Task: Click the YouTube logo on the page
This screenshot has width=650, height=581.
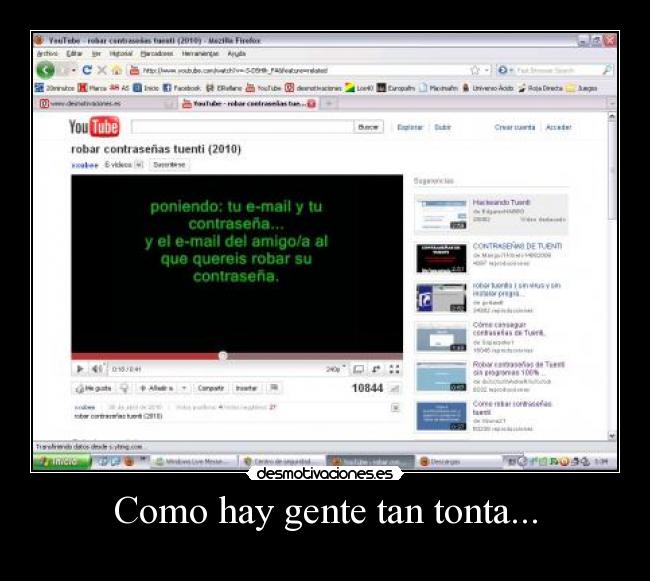Action: click(x=94, y=126)
